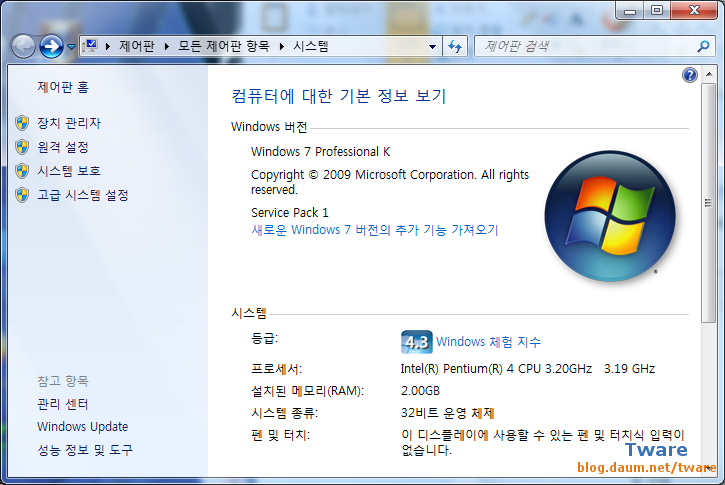Click the Windows 버전 section header
Viewport: 725px width, 485px height.
tap(269, 127)
